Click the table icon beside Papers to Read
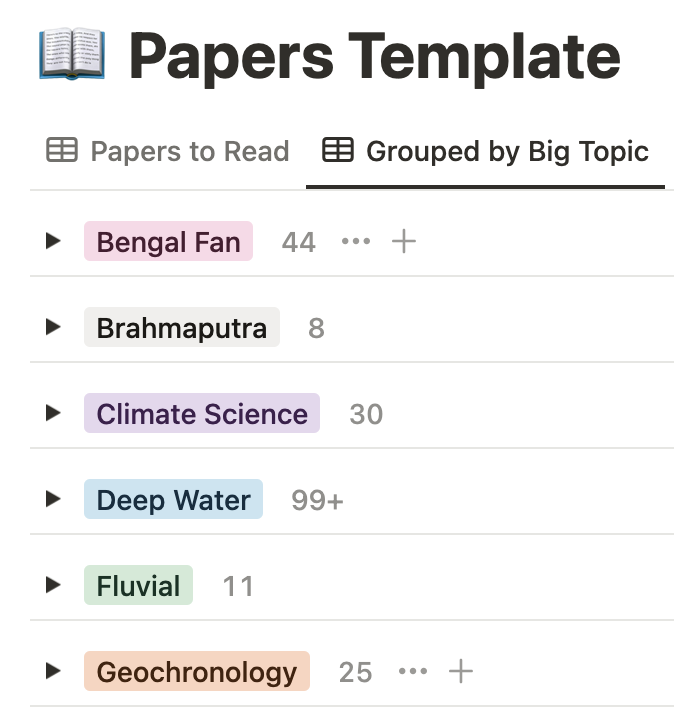 62,150
